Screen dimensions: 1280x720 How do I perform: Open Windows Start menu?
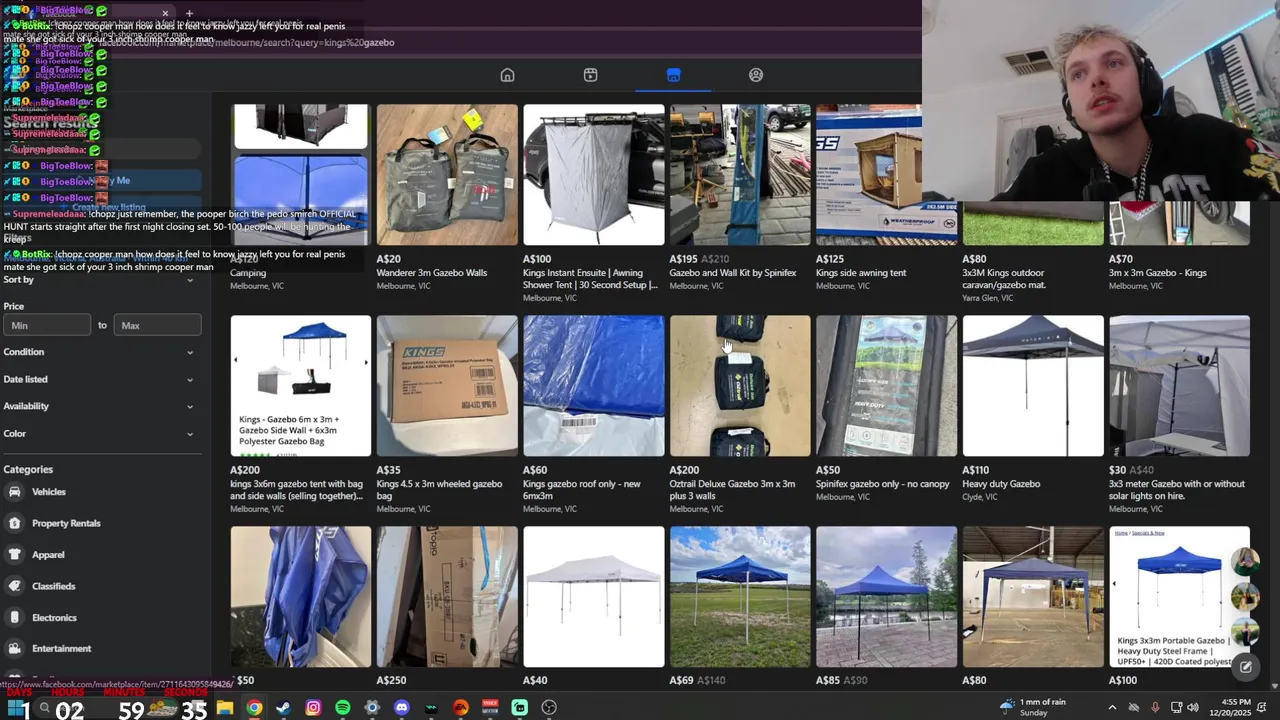coord(16,708)
